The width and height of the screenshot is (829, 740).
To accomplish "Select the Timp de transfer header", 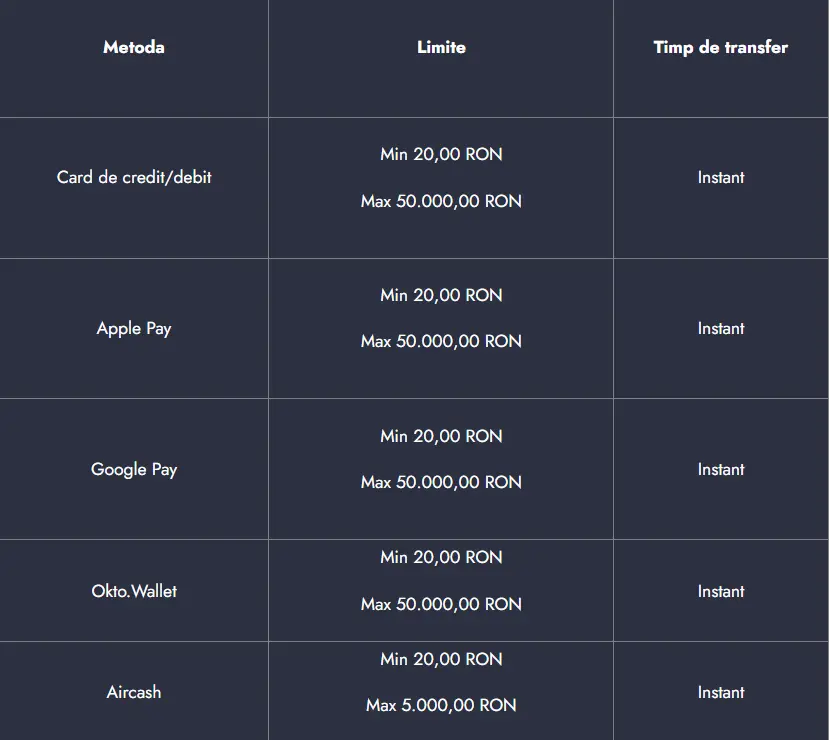I will click(720, 47).
